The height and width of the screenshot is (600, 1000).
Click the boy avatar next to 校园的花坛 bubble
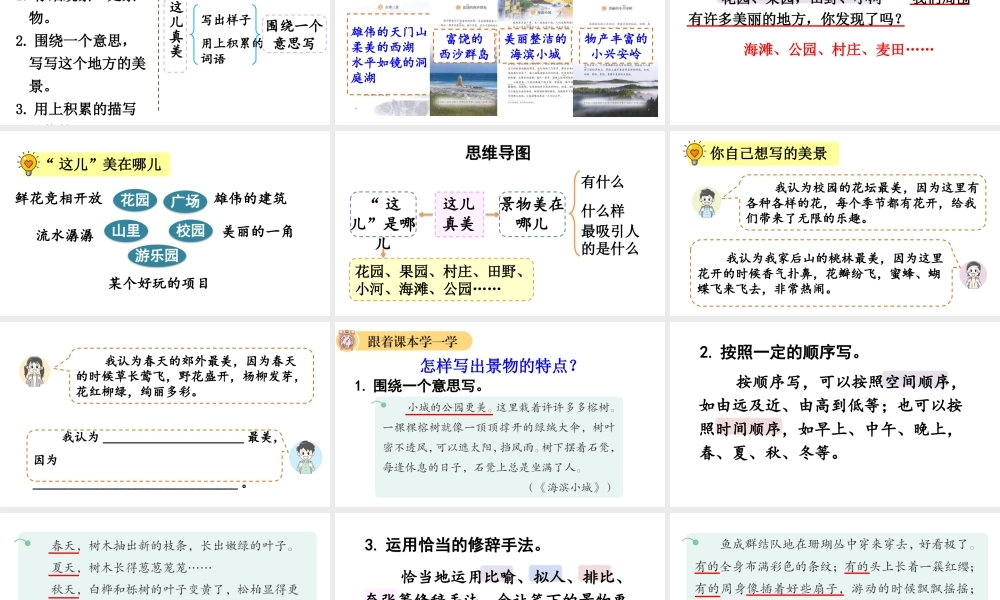pyautogui.click(x=707, y=201)
